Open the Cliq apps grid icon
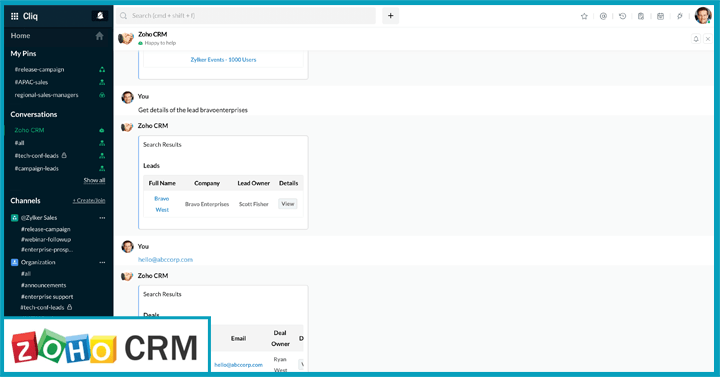 (14, 16)
